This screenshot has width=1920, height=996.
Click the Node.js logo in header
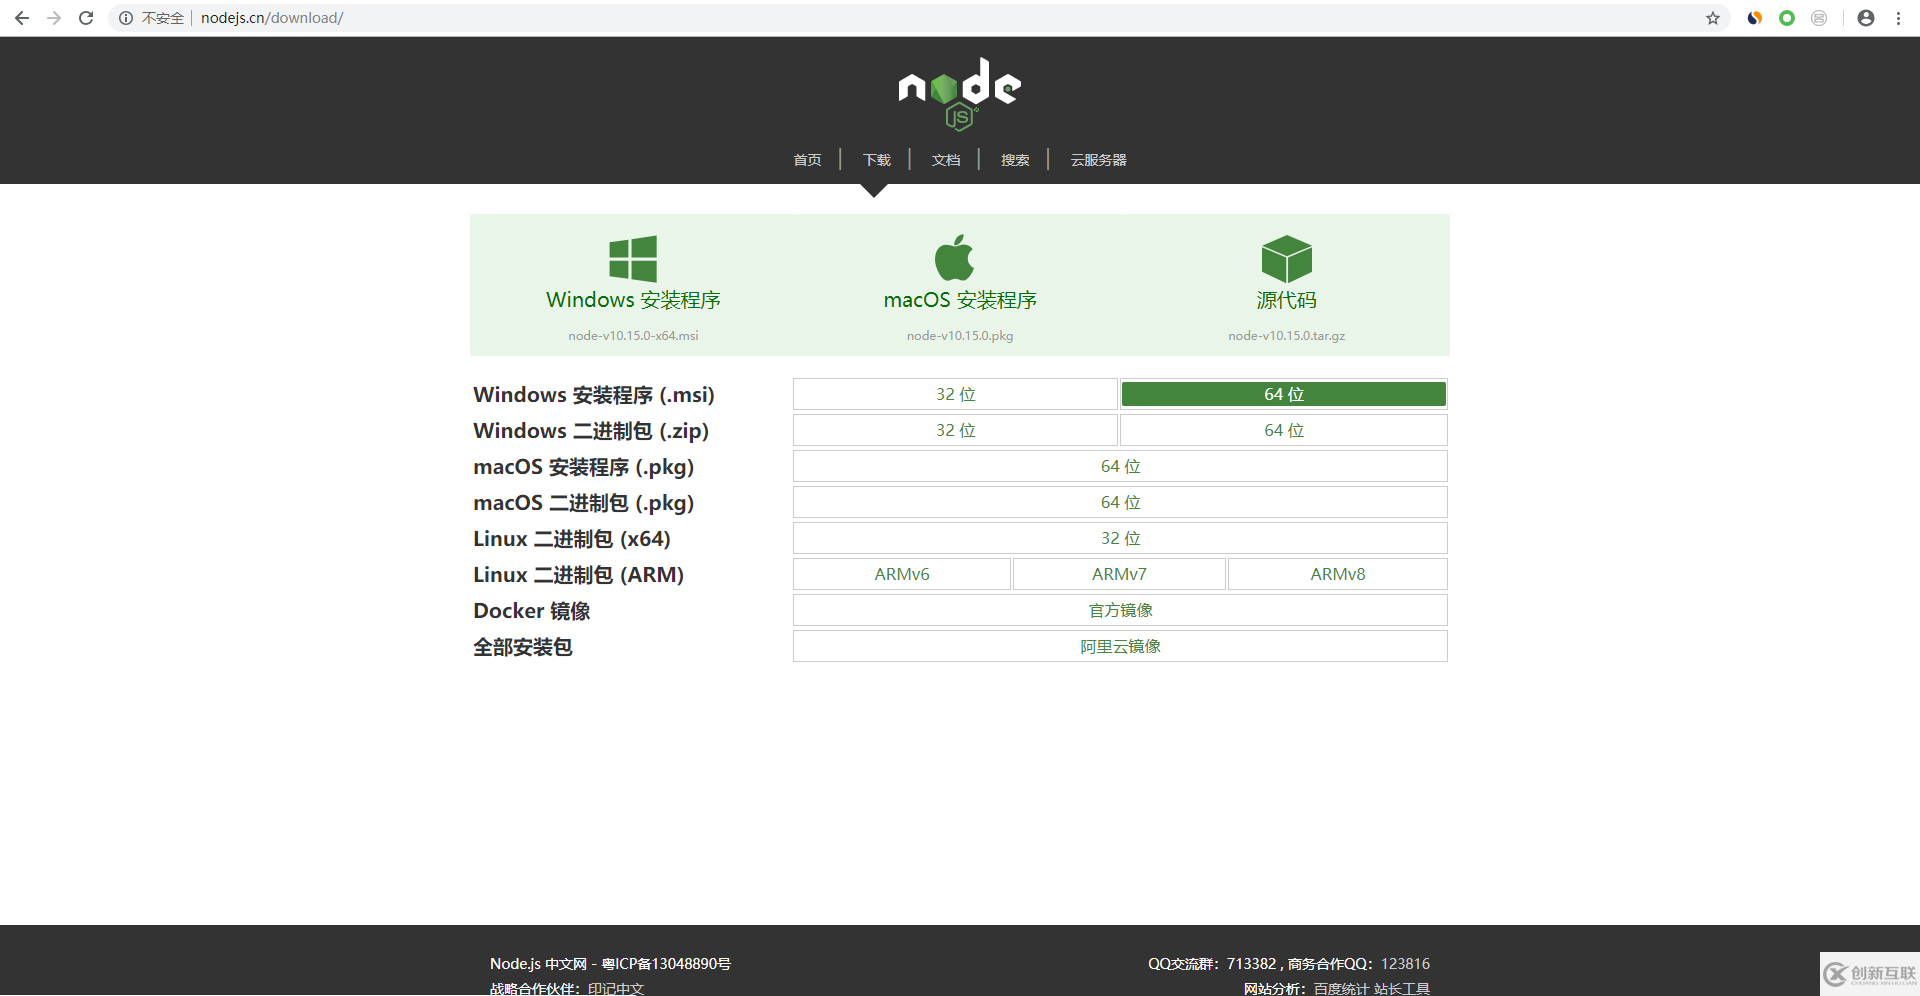[x=960, y=94]
